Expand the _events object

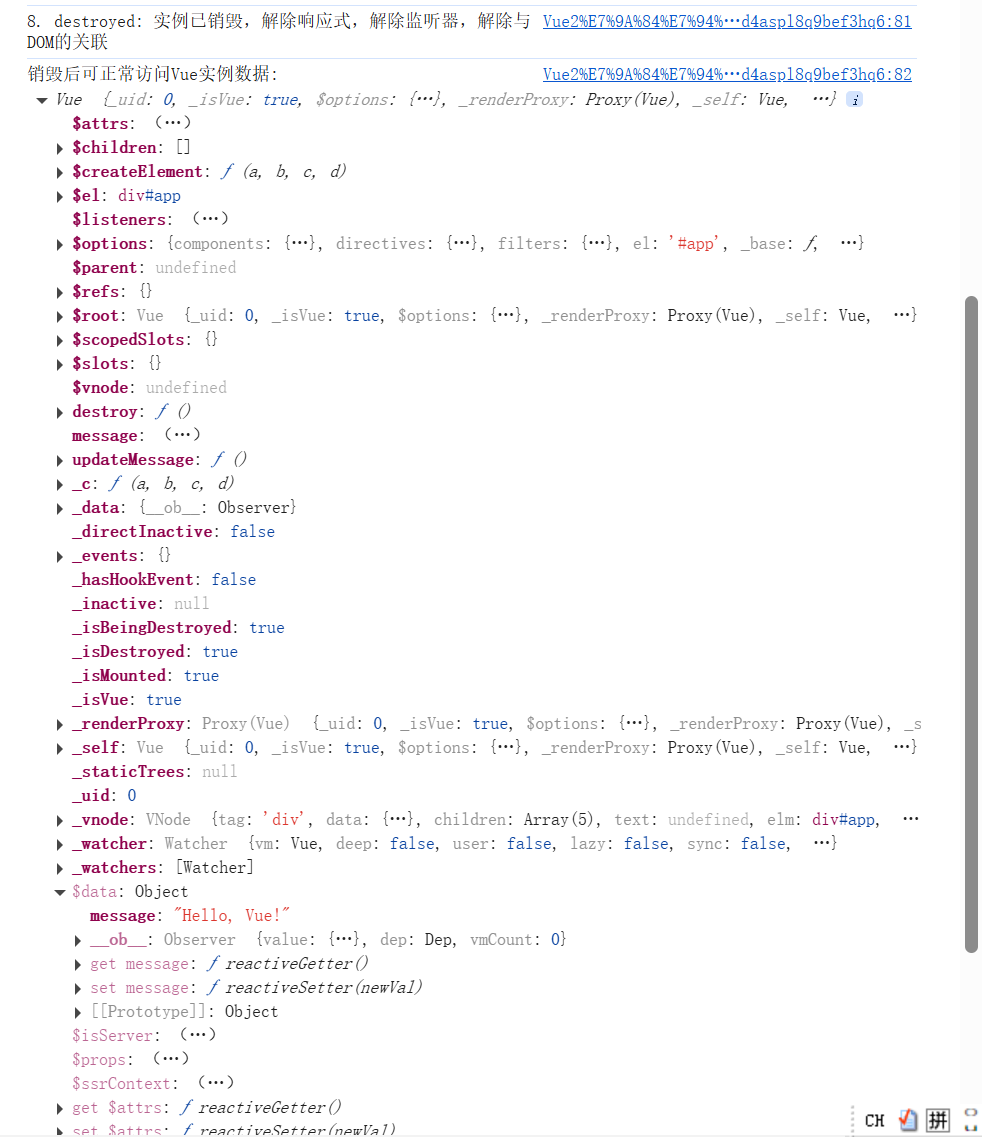59,556
